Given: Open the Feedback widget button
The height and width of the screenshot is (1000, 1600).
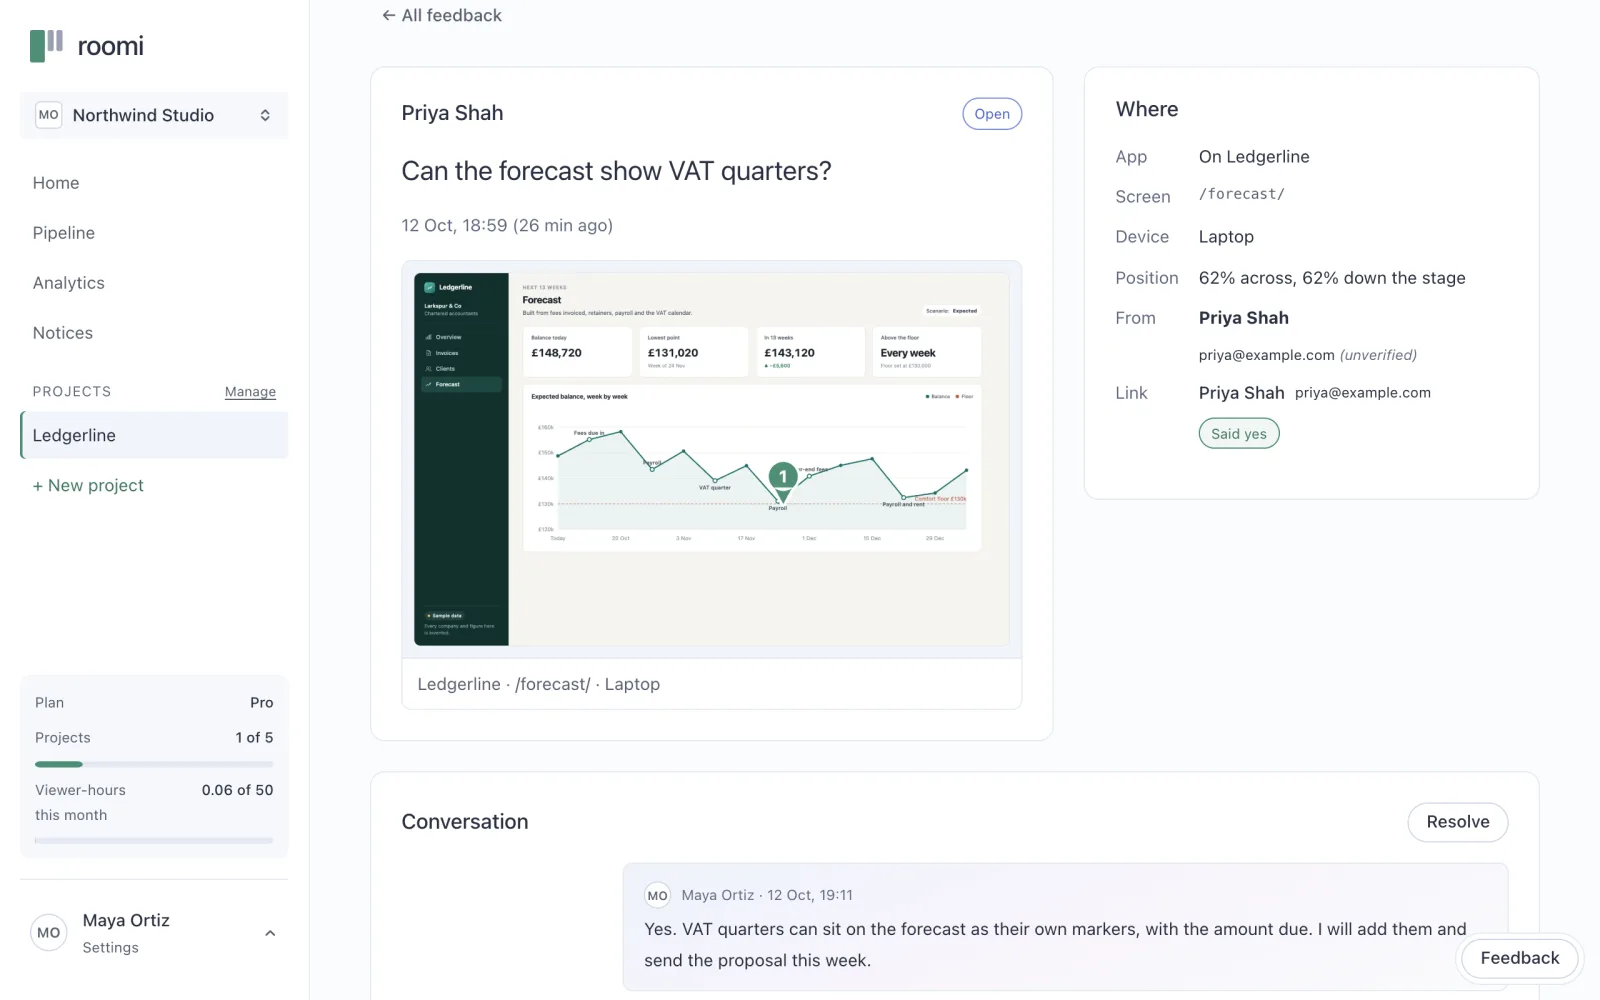Looking at the screenshot, I should click(x=1520, y=958).
